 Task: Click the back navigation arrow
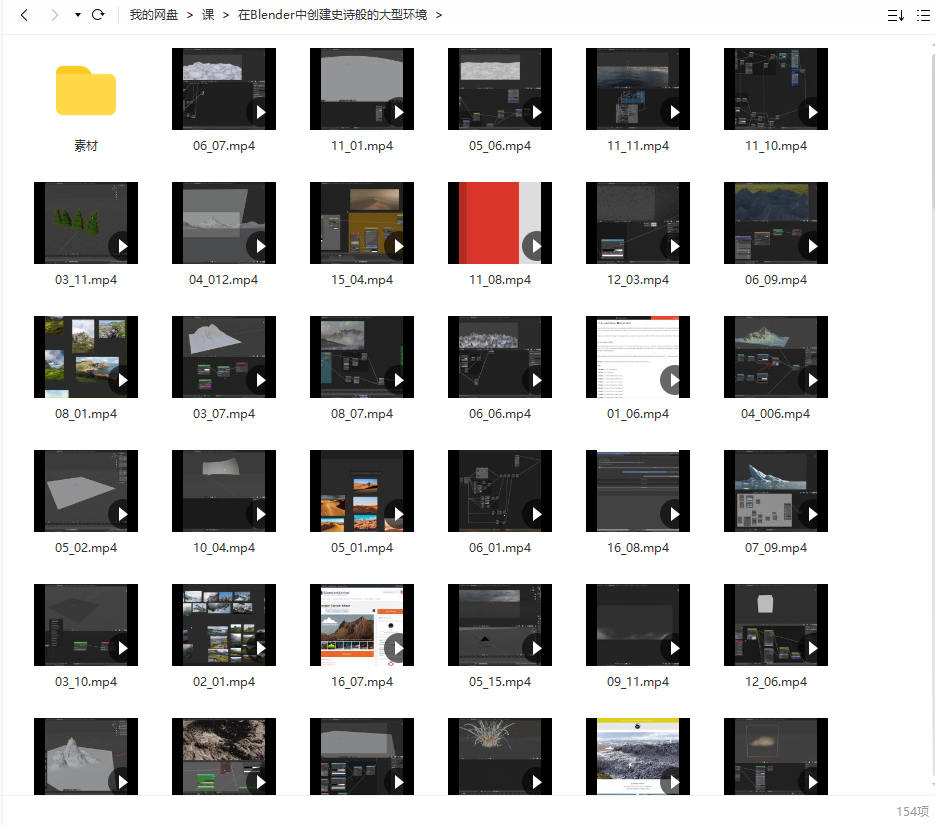(x=25, y=15)
